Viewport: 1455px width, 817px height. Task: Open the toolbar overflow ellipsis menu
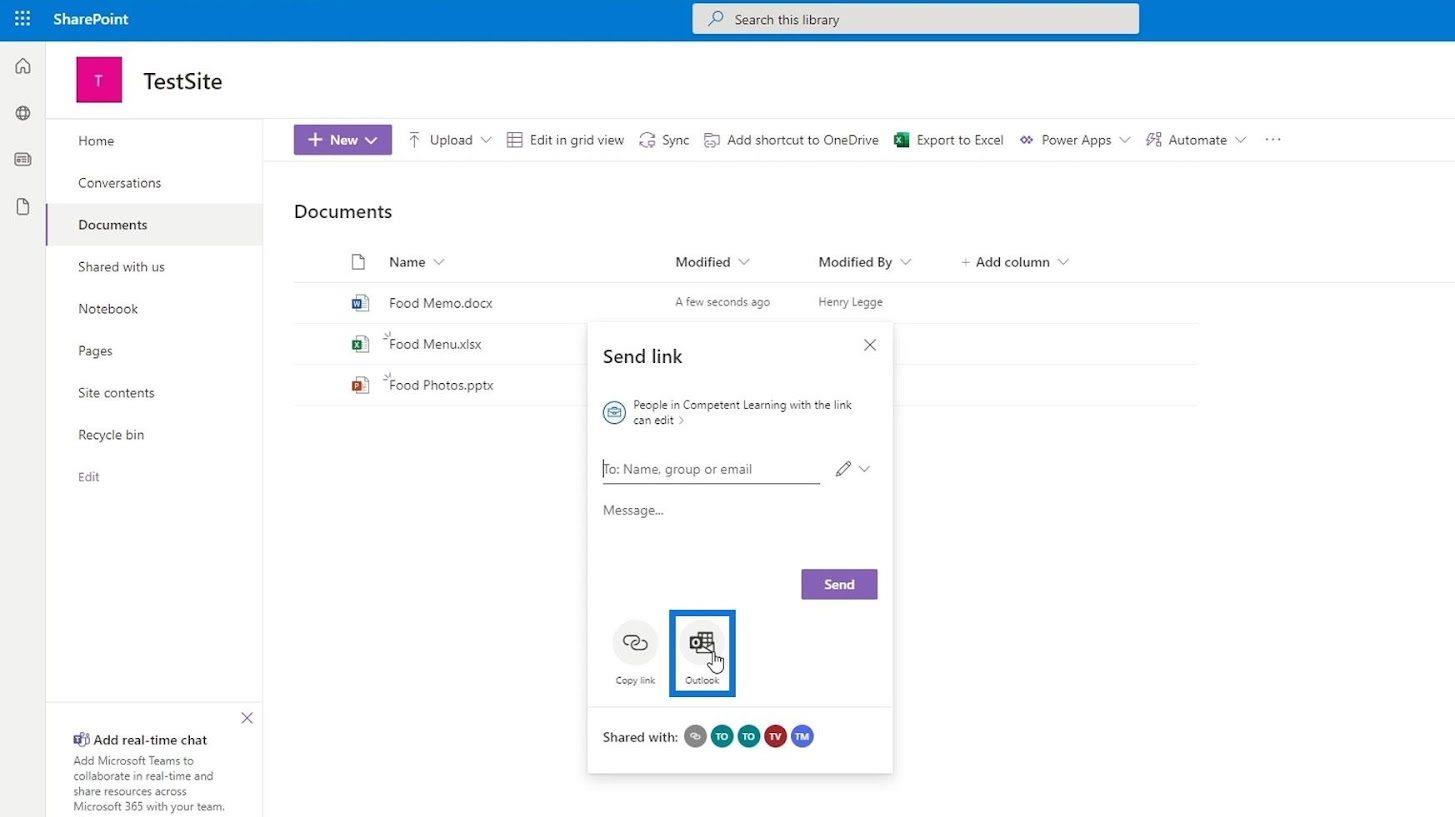[x=1273, y=140]
